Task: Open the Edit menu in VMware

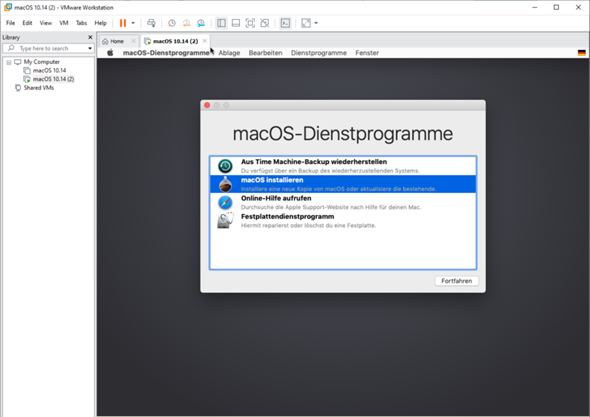Action: pos(27,23)
